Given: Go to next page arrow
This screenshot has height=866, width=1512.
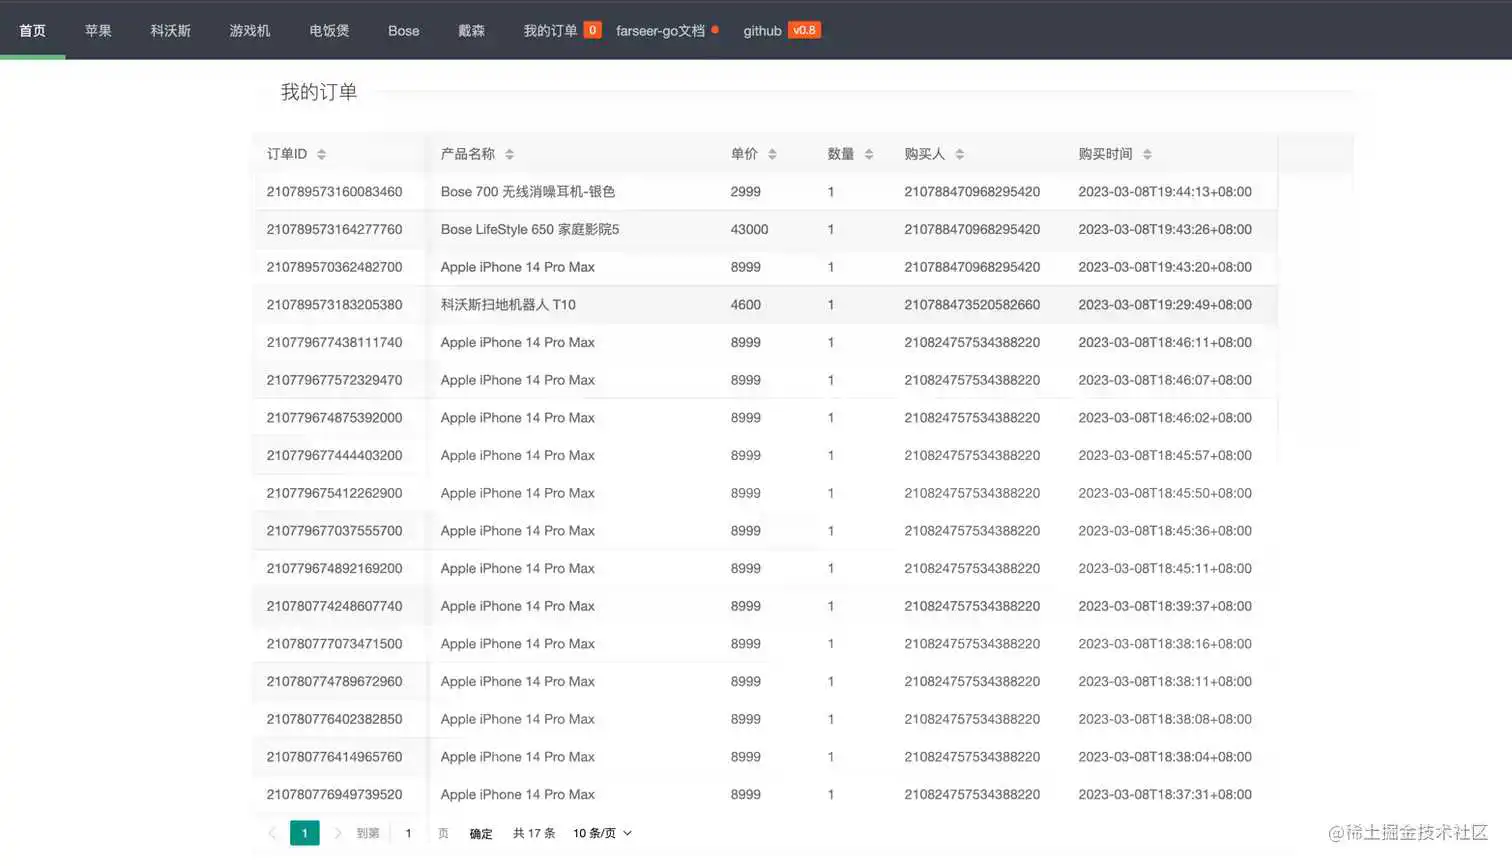Looking at the screenshot, I should [x=337, y=833].
